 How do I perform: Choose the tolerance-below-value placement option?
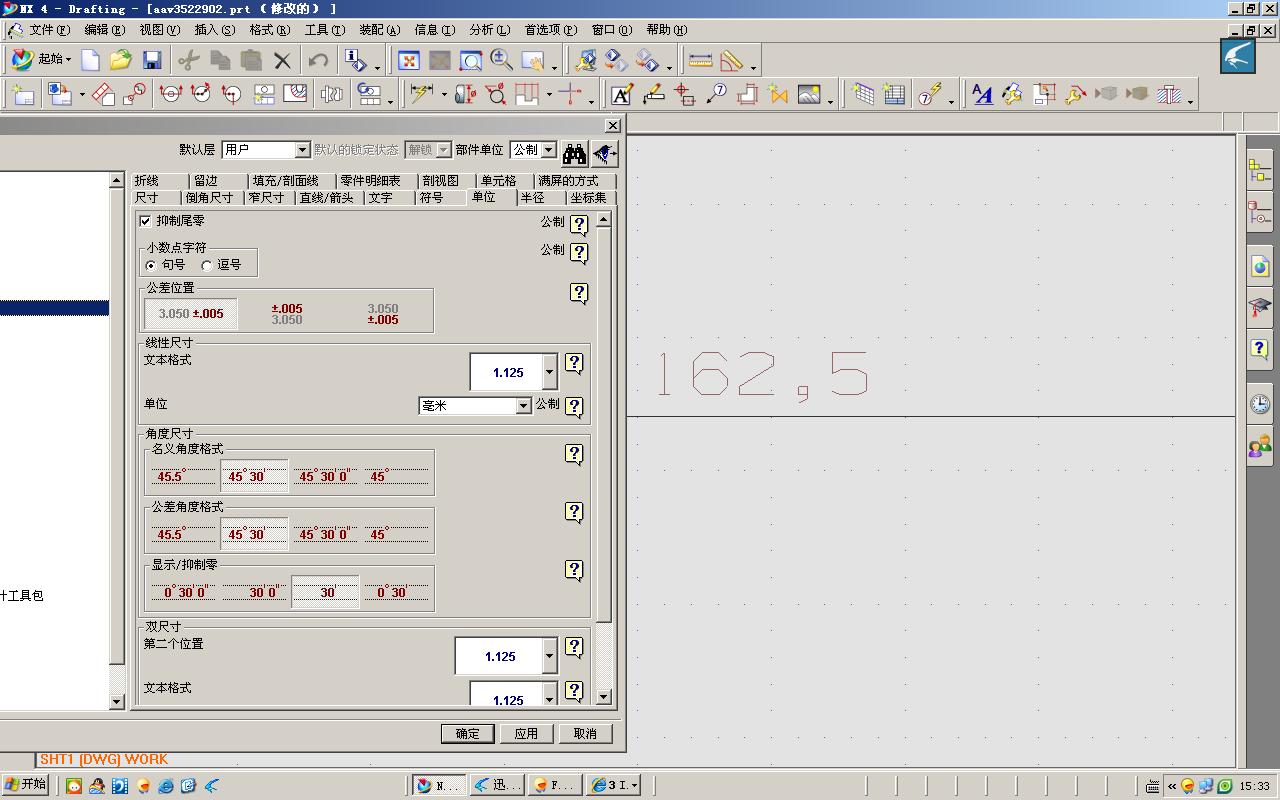(383, 314)
